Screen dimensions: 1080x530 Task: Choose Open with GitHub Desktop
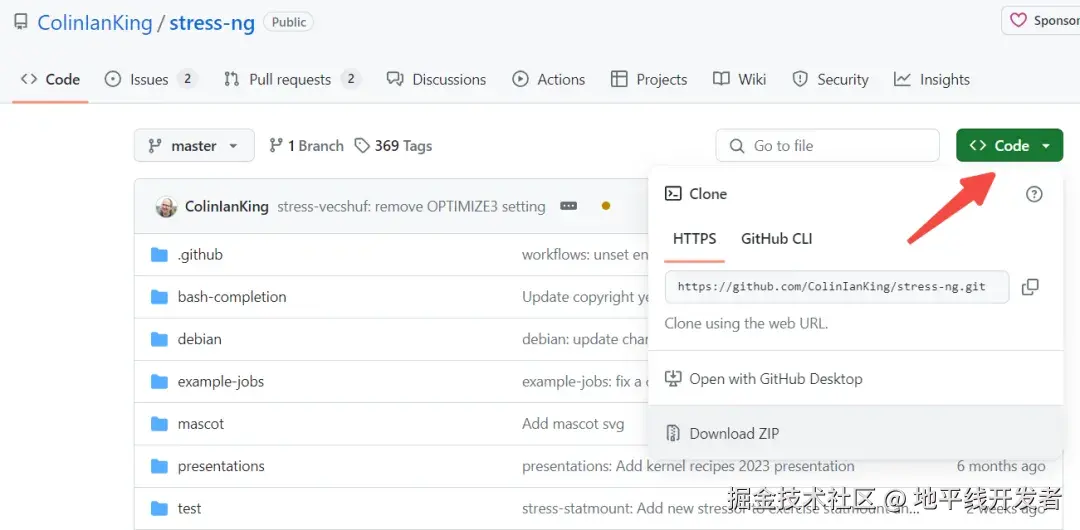pos(776,378)
